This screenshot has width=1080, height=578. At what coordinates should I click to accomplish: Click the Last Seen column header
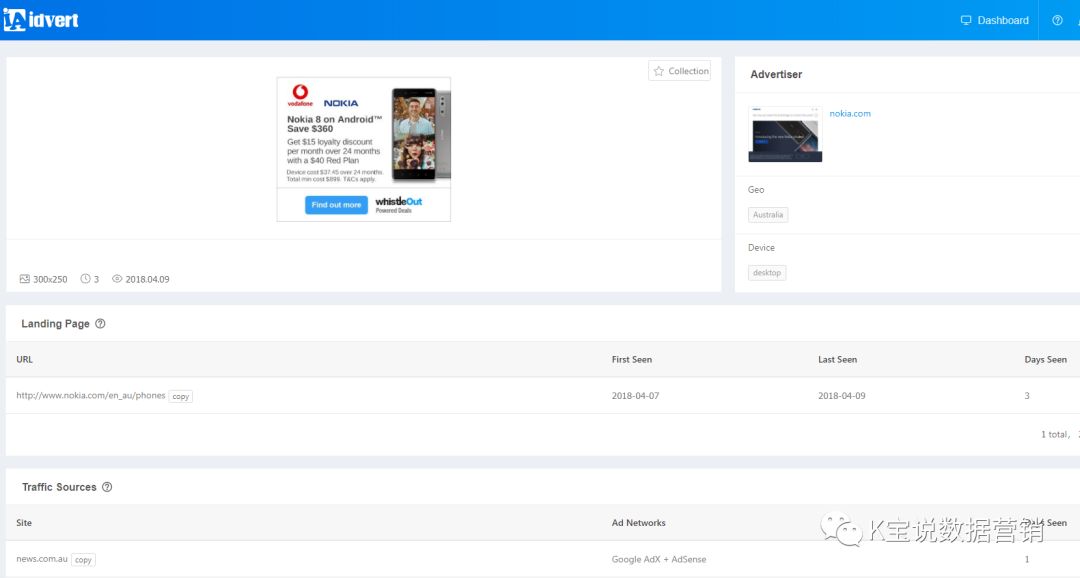(x=838, y=360)
